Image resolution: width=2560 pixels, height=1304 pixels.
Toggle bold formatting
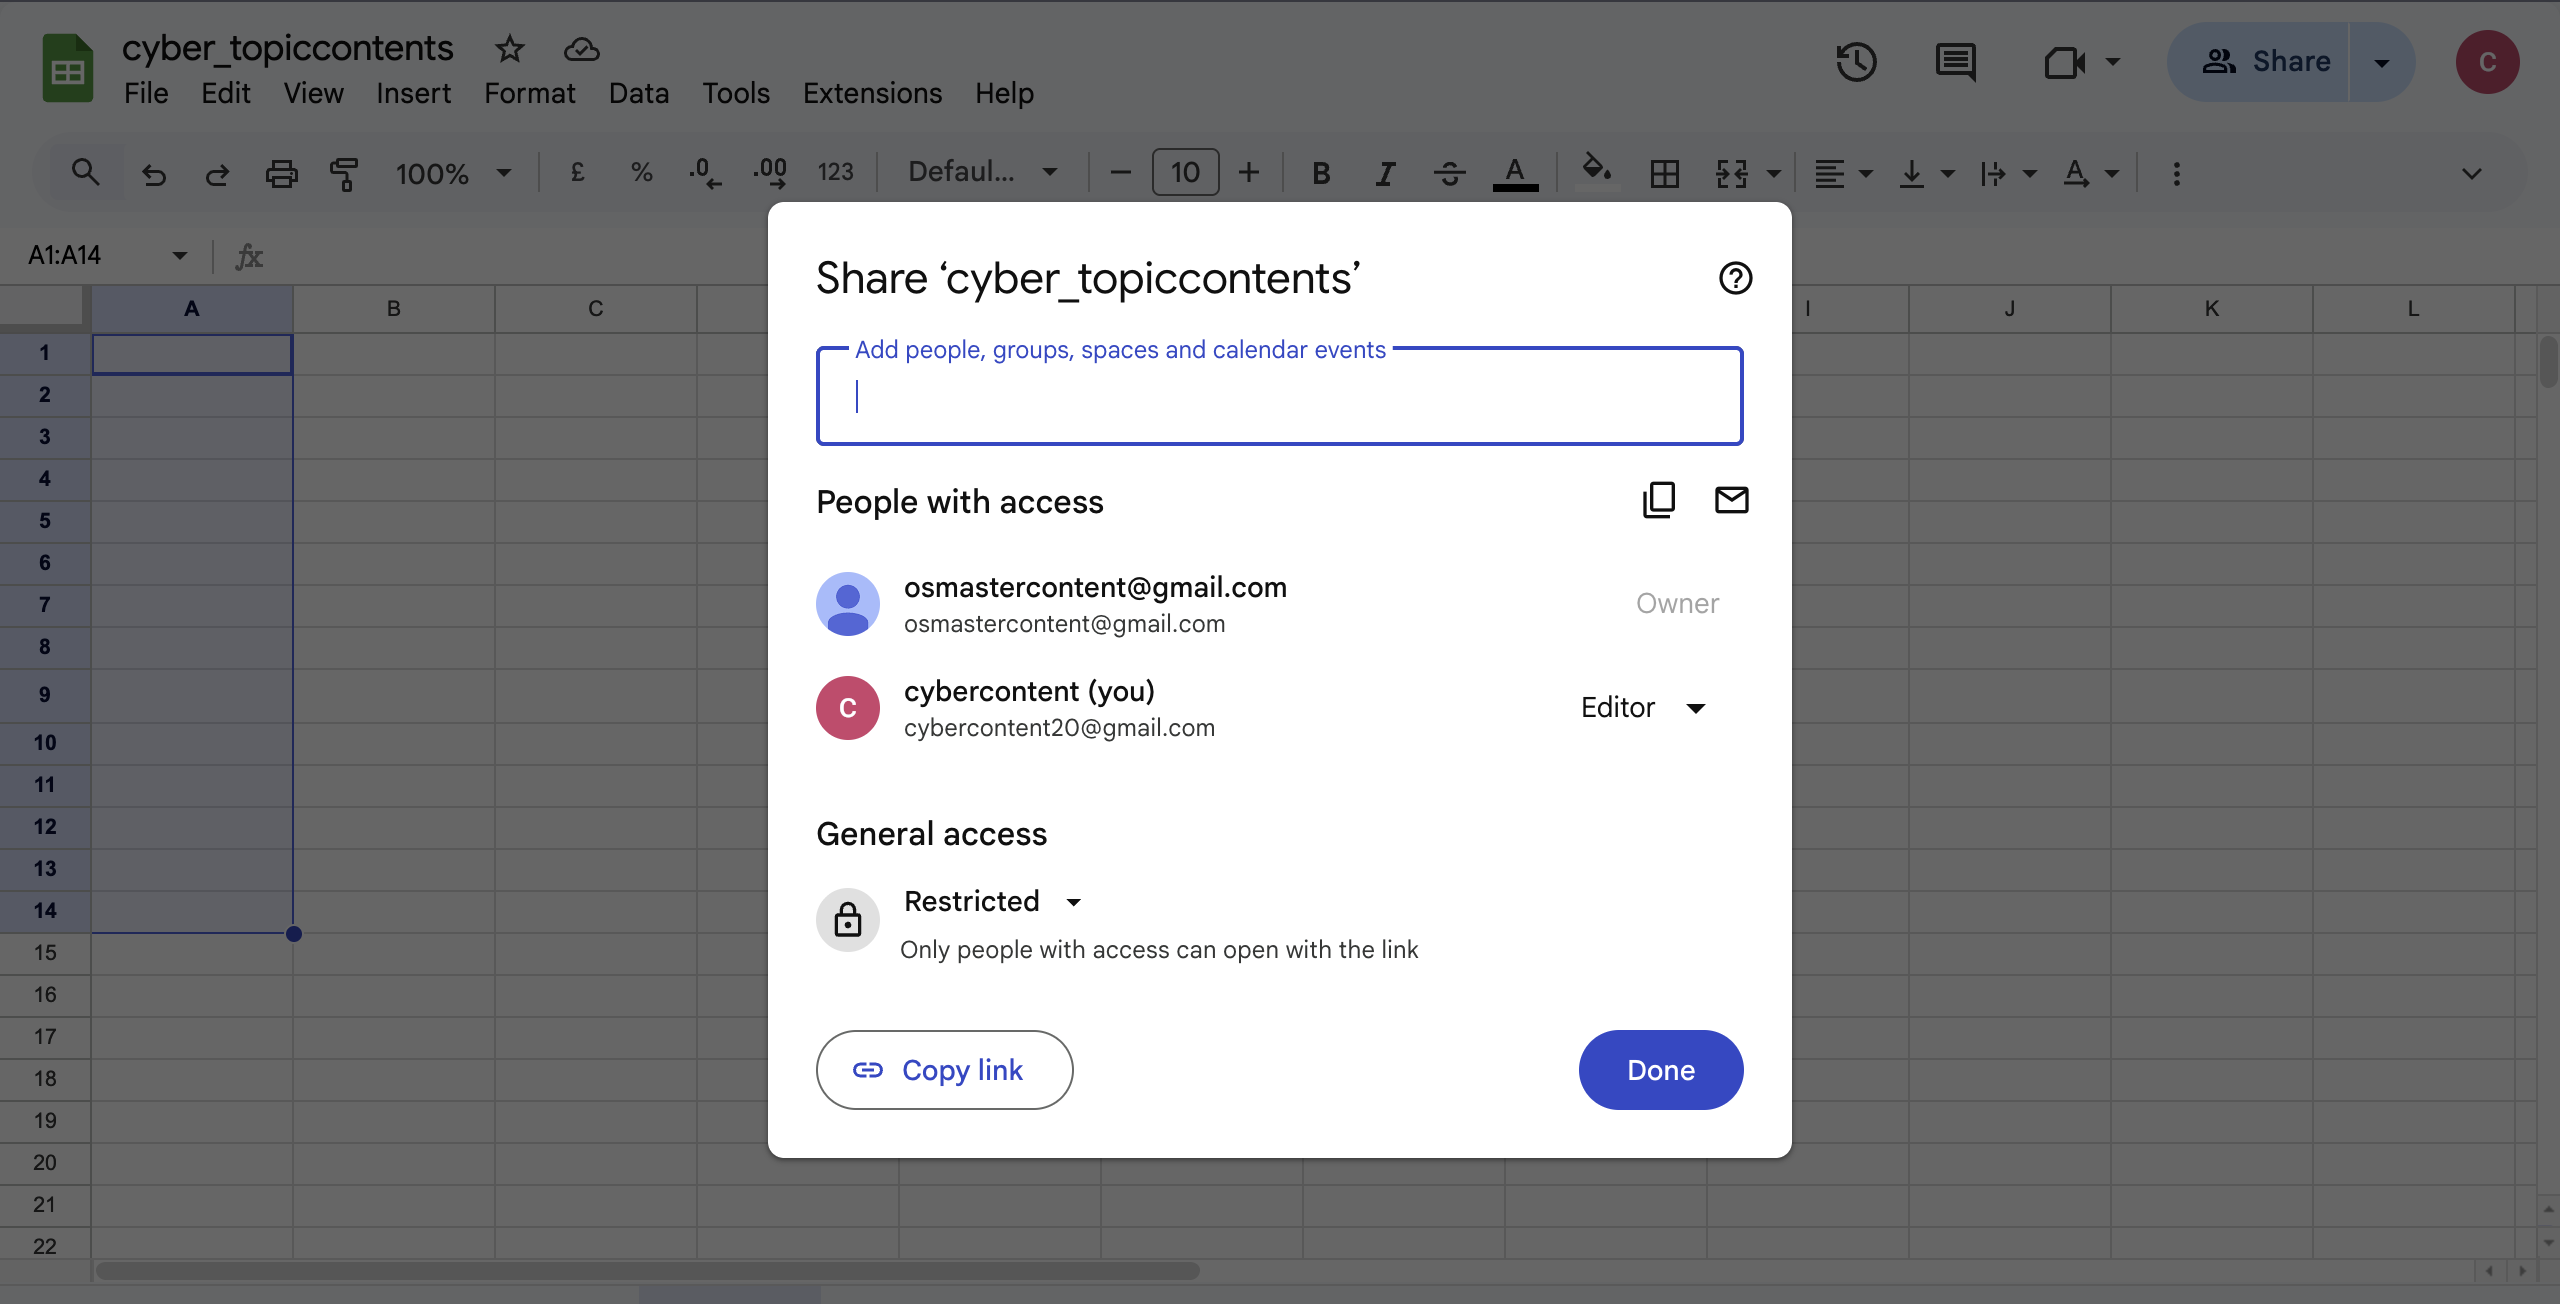pyautogui.click(x=1319, y=172)
